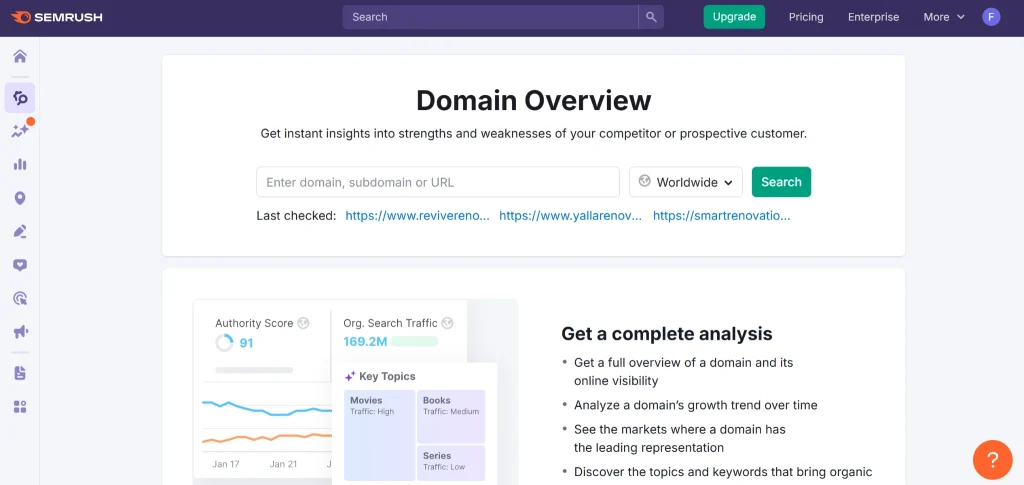Open the Enterprise page
Image resolution: width=1024 pixels, height=485 pixels.
point(873,18)
